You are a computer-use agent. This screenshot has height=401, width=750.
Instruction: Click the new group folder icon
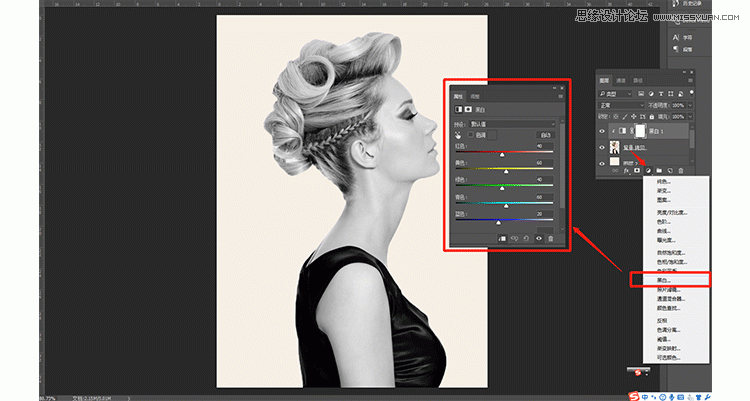point(658,171)
